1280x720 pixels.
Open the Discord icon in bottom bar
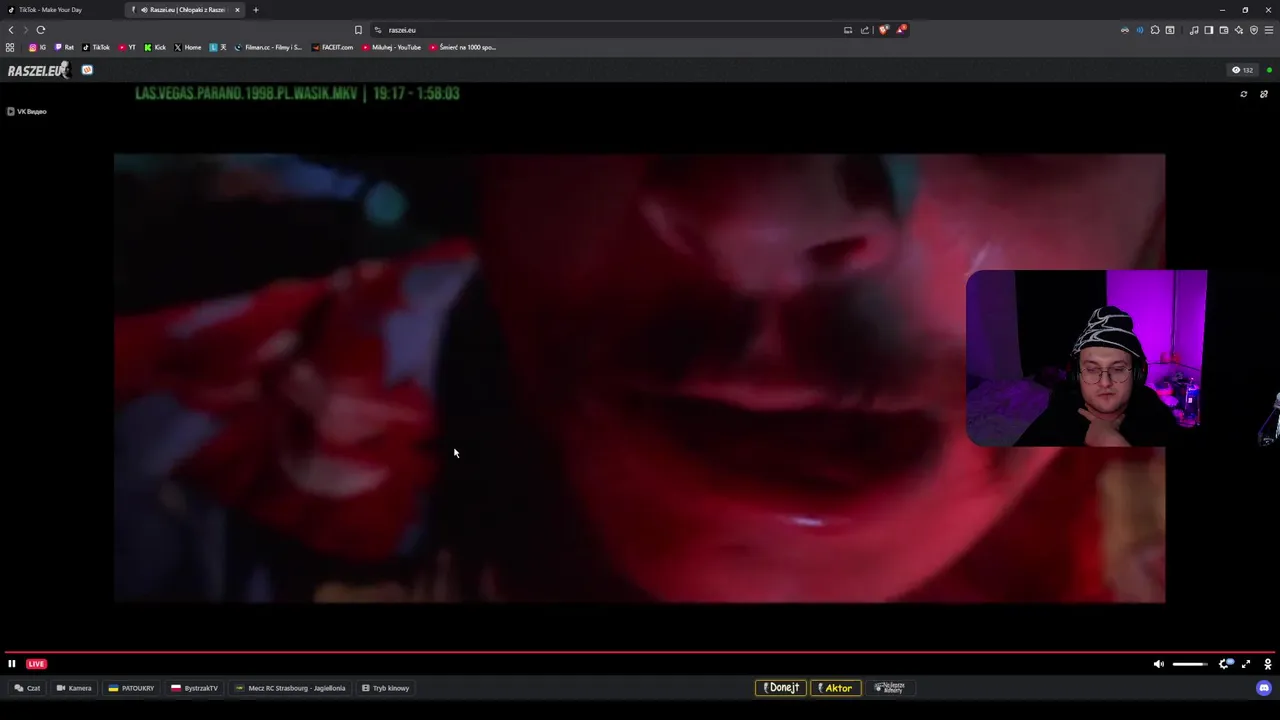click(x=1264, y=688)
